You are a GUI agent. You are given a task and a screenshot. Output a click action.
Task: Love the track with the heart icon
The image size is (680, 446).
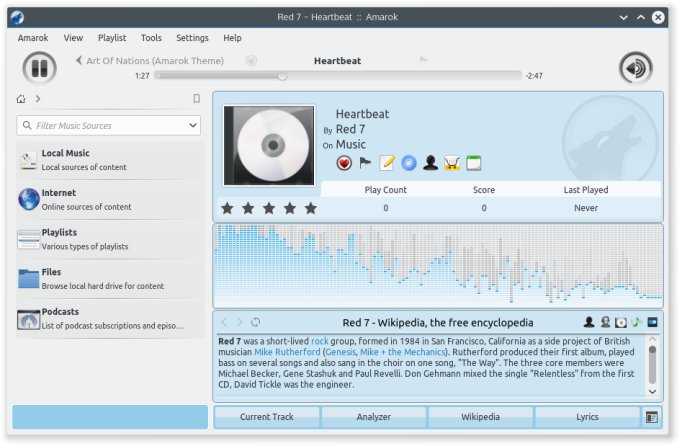click(x=344, y=163)
